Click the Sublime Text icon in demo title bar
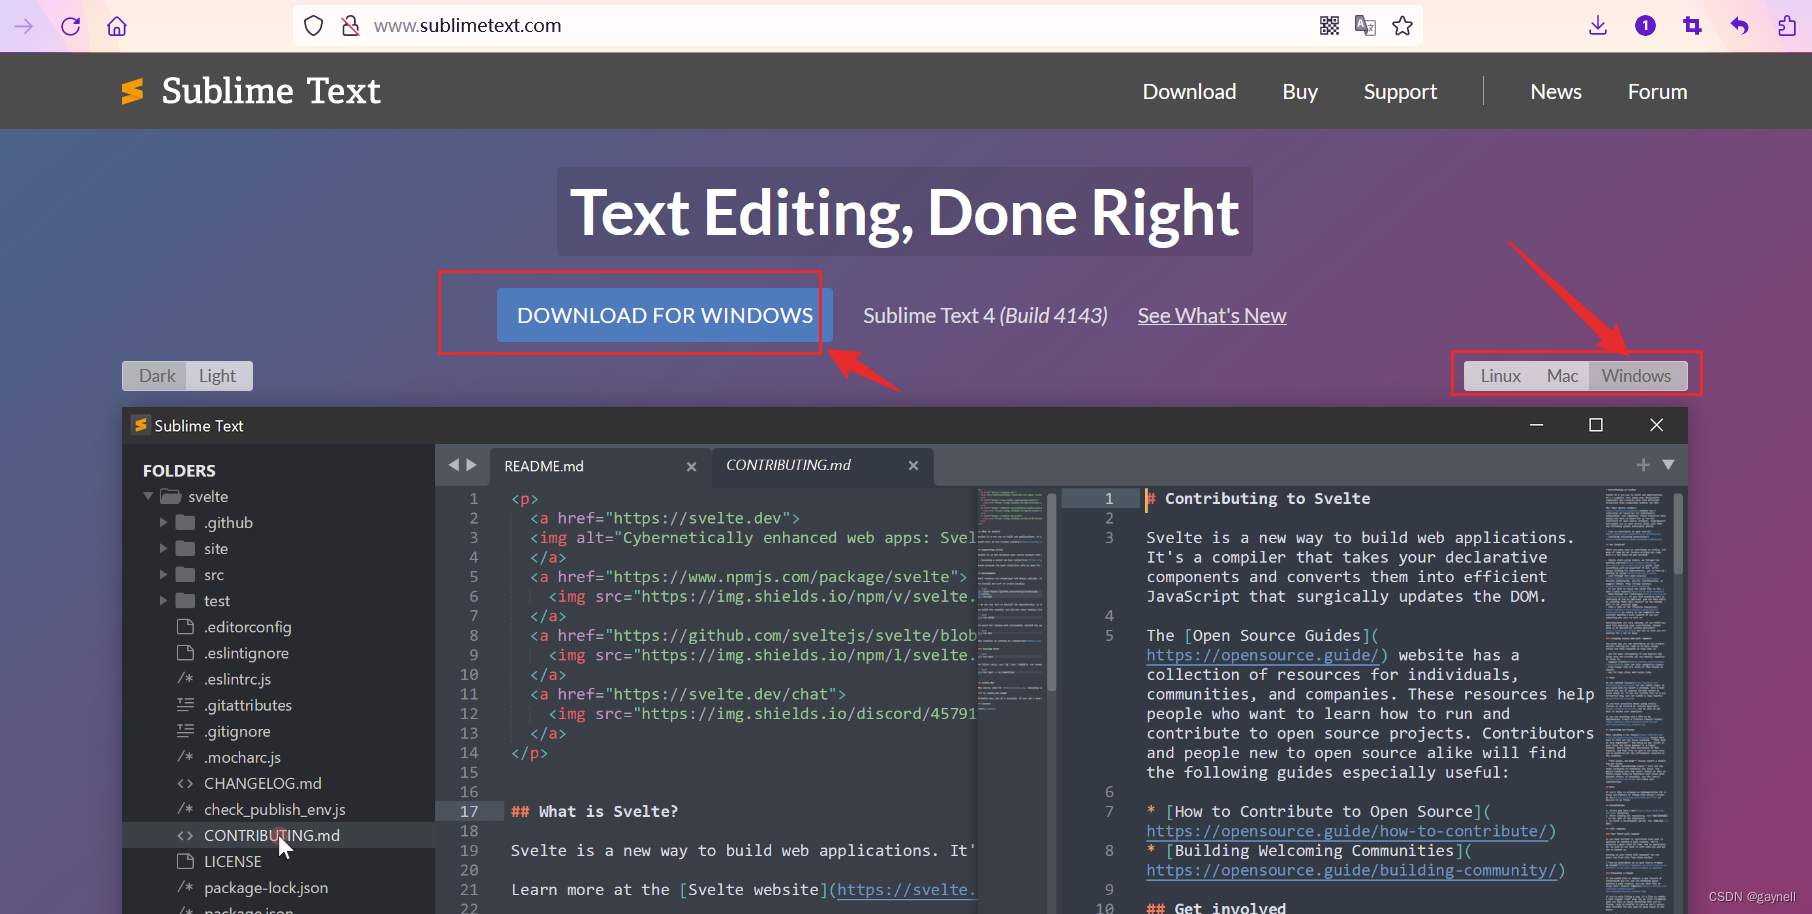Viewport: 1812px width, 914px height. pyautogui.click(x=141, y=425)
